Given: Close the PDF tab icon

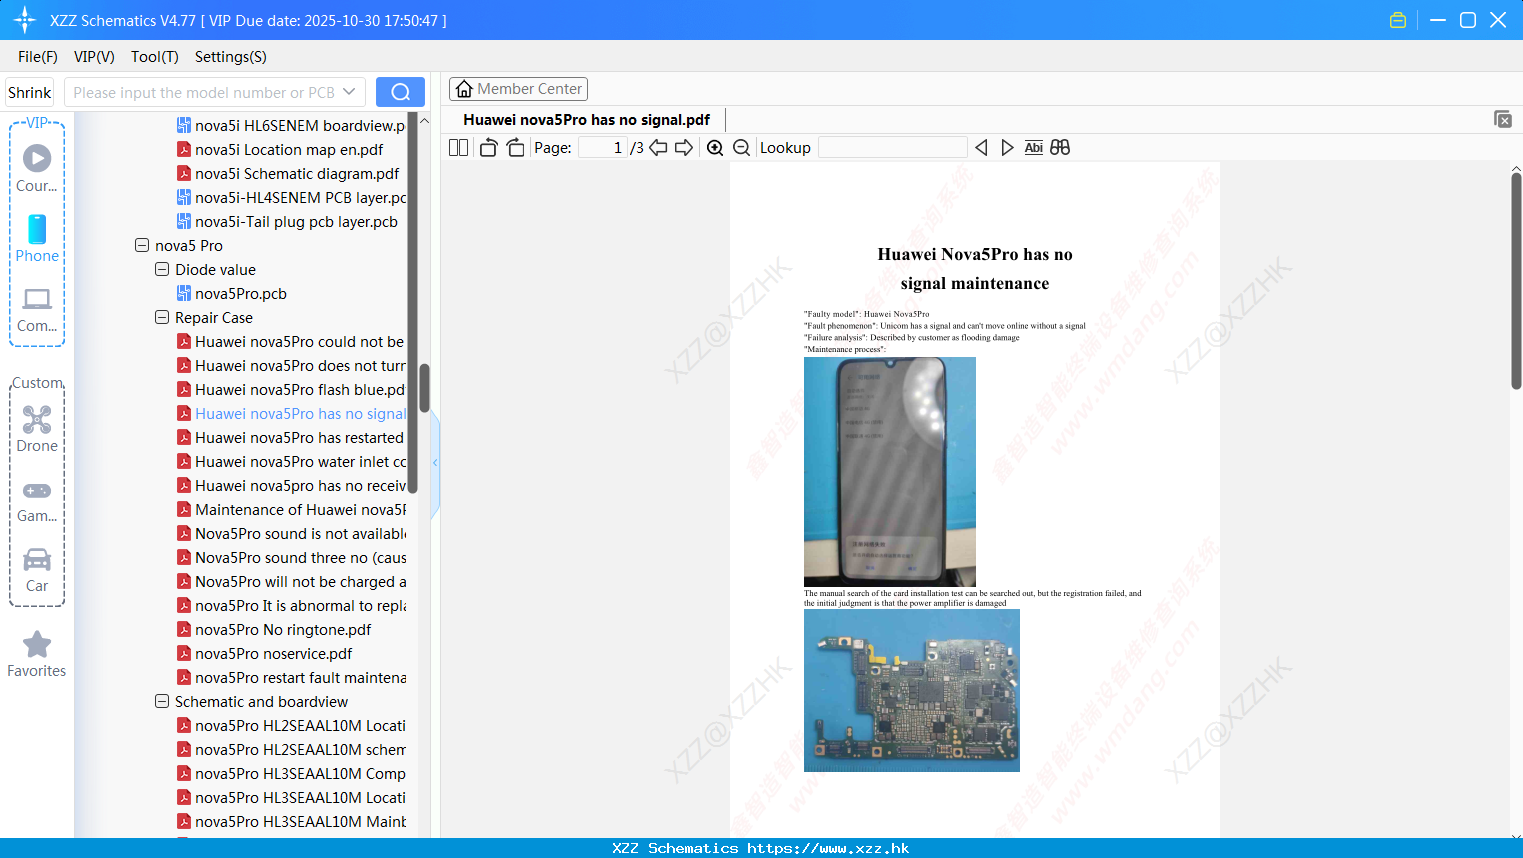Looking at the screenshot, I should [1503, 119].
